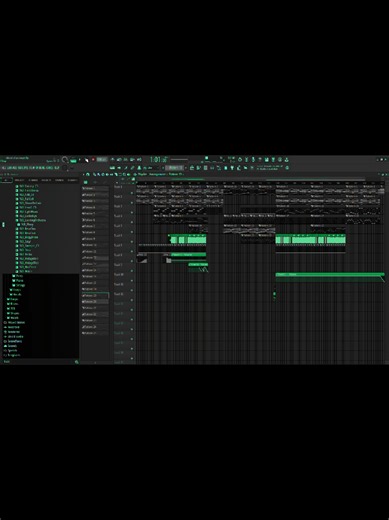Viewport: 389px width, 520px height.
Task: Mute Track 5 using its green switch
Action: tap(132, 232)
